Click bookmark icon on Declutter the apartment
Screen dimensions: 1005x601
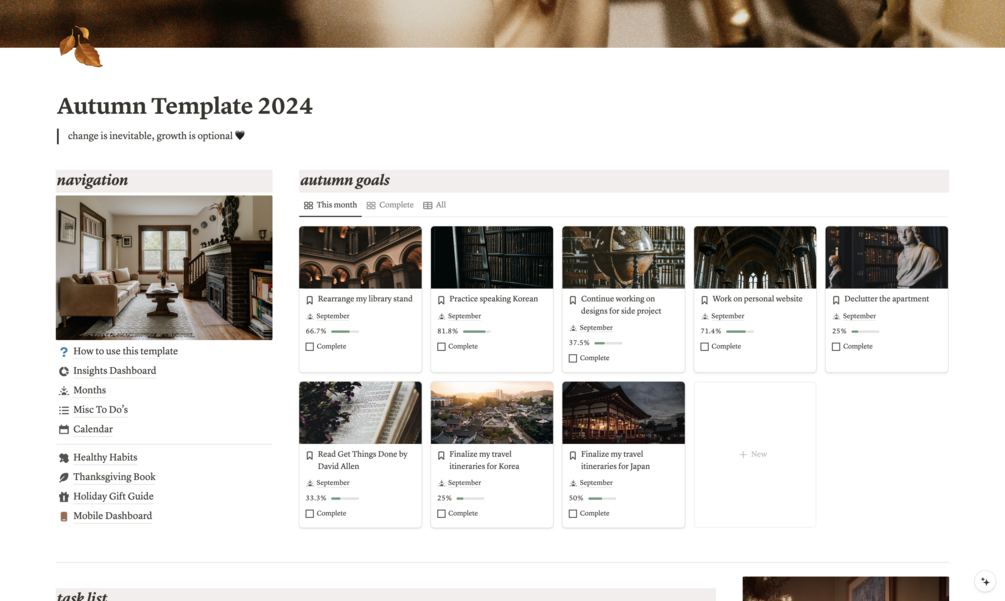click(836, 300)
